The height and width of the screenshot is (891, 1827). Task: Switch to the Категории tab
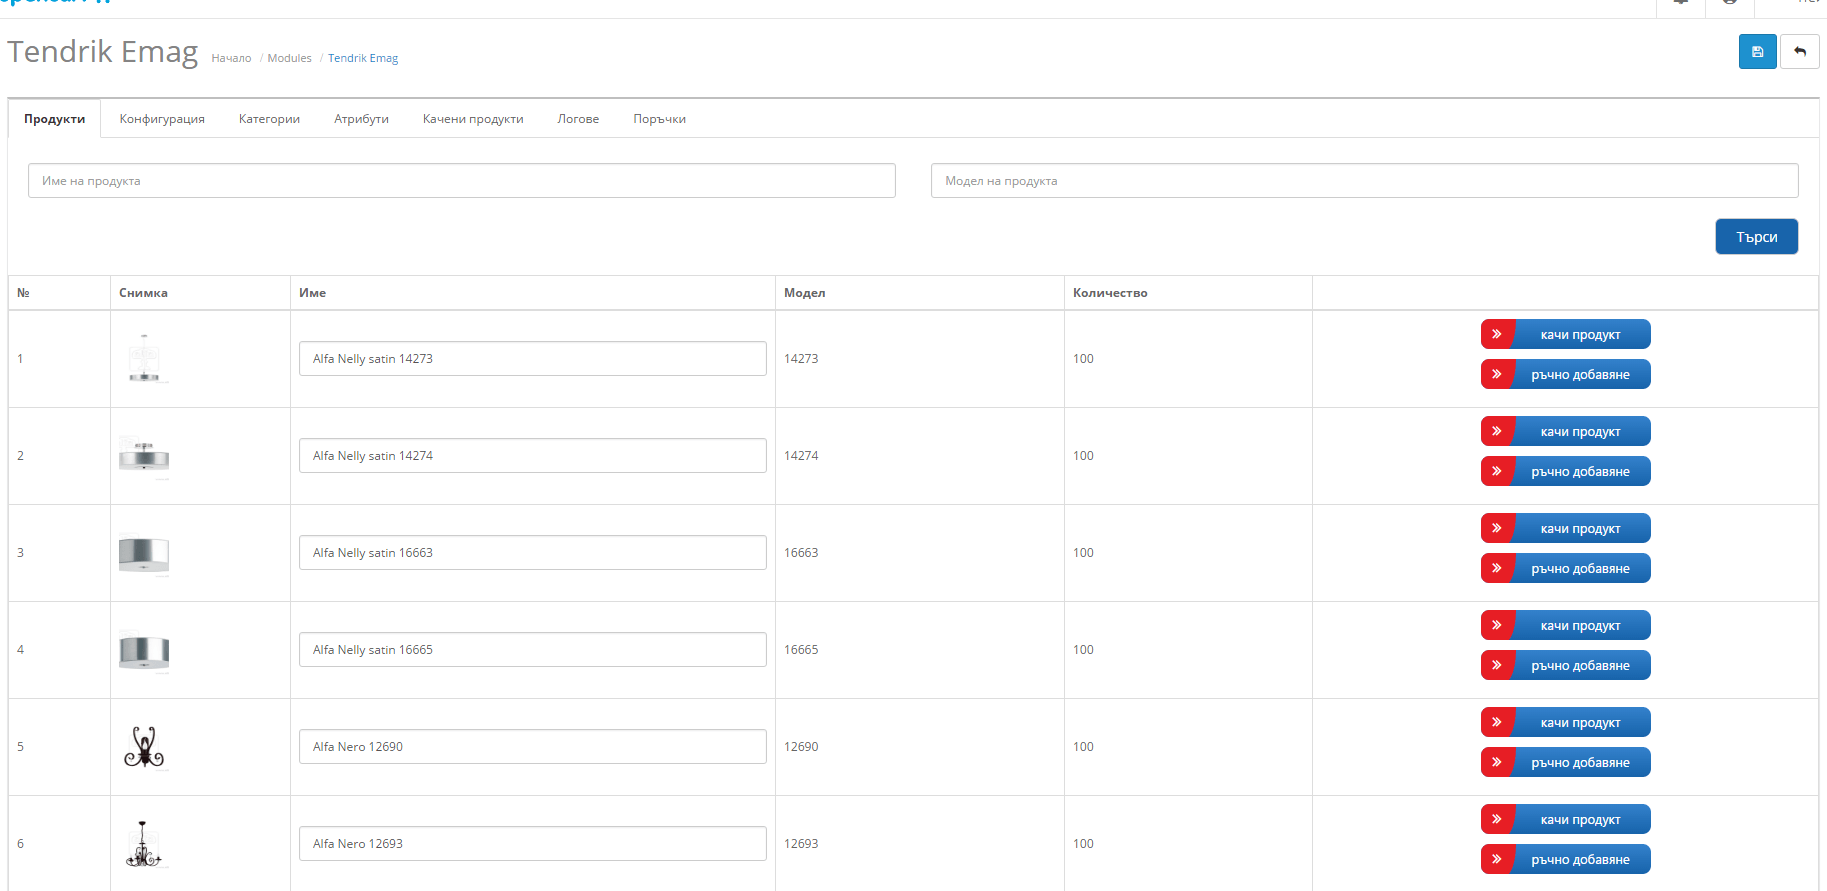269,119
